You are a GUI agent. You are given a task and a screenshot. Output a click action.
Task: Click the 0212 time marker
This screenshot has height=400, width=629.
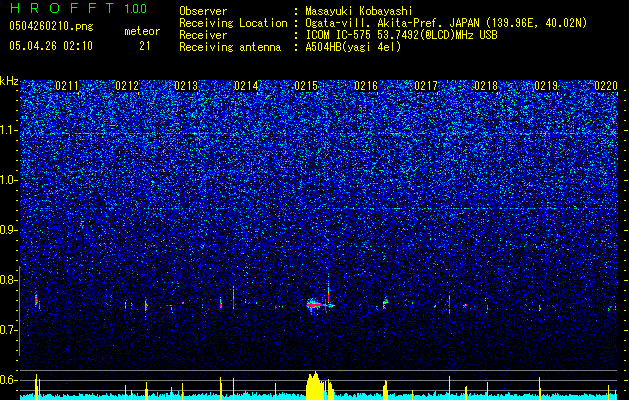(x=127, y=86)
